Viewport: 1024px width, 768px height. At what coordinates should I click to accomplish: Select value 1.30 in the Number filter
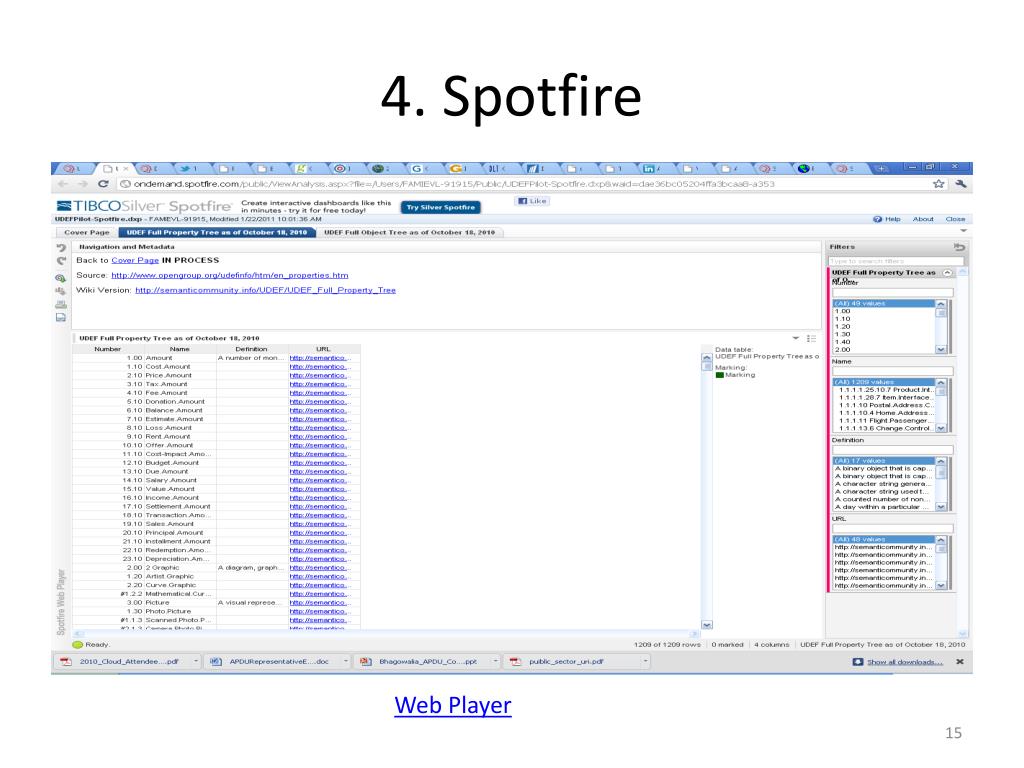pos(884,334)
